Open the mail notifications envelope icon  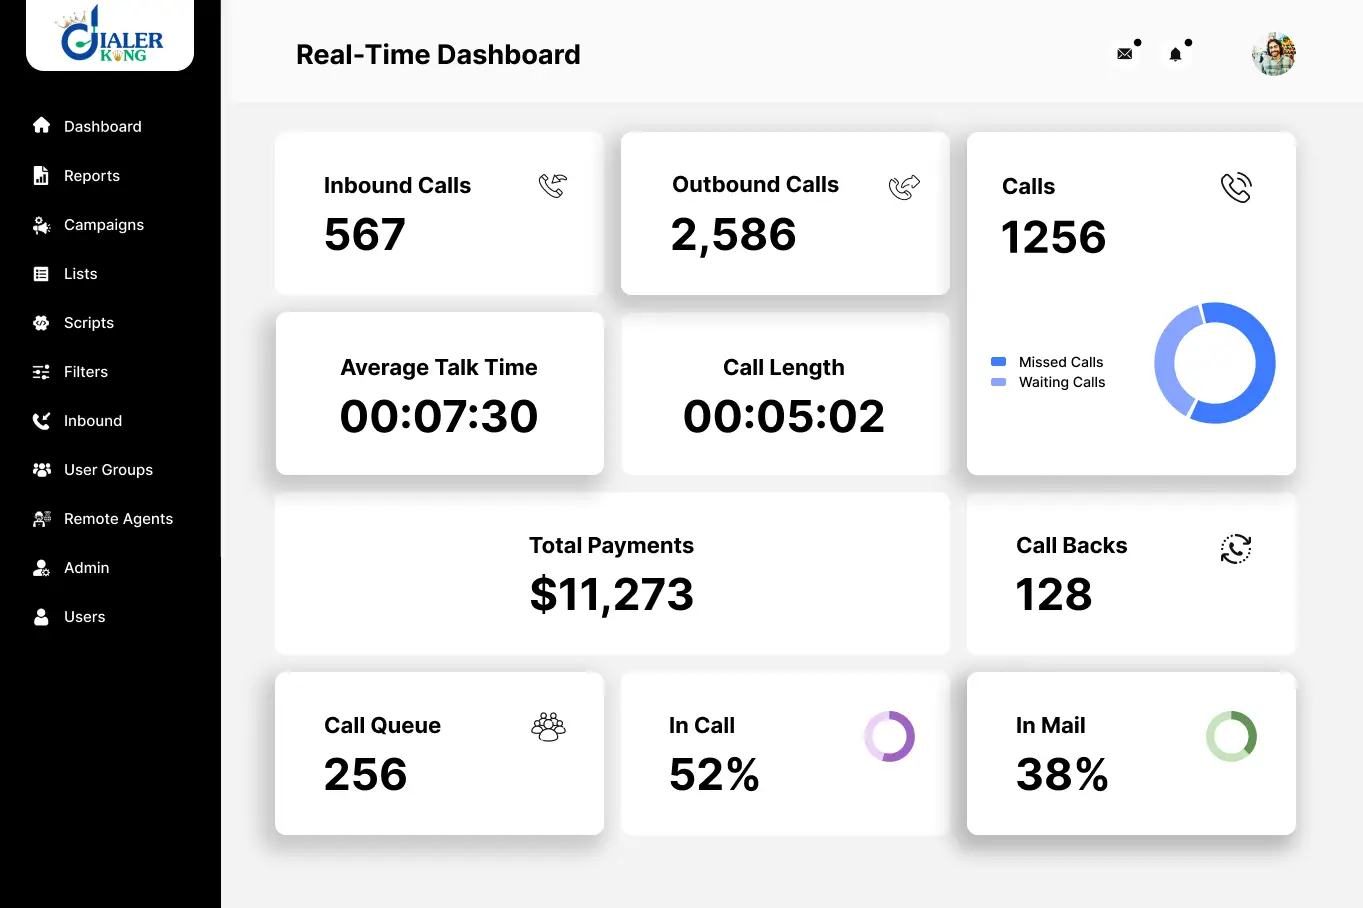click(1125, 54)
